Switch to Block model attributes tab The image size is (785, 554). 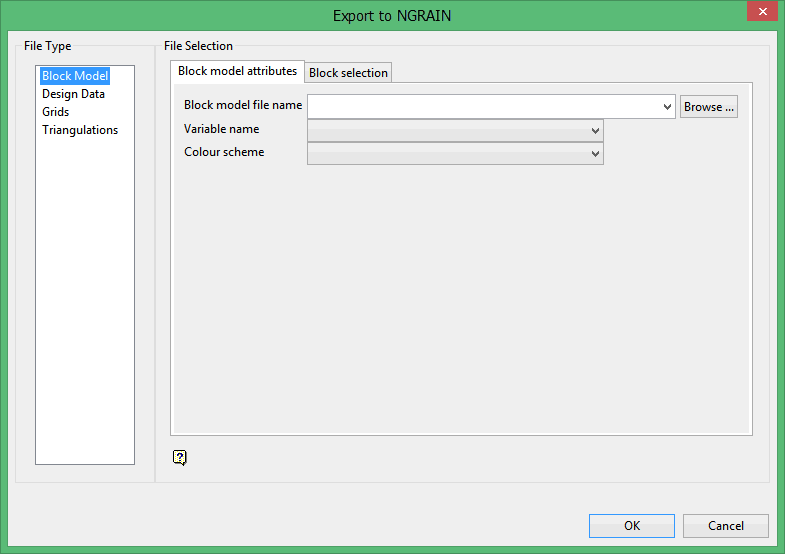tap(237, 71)
